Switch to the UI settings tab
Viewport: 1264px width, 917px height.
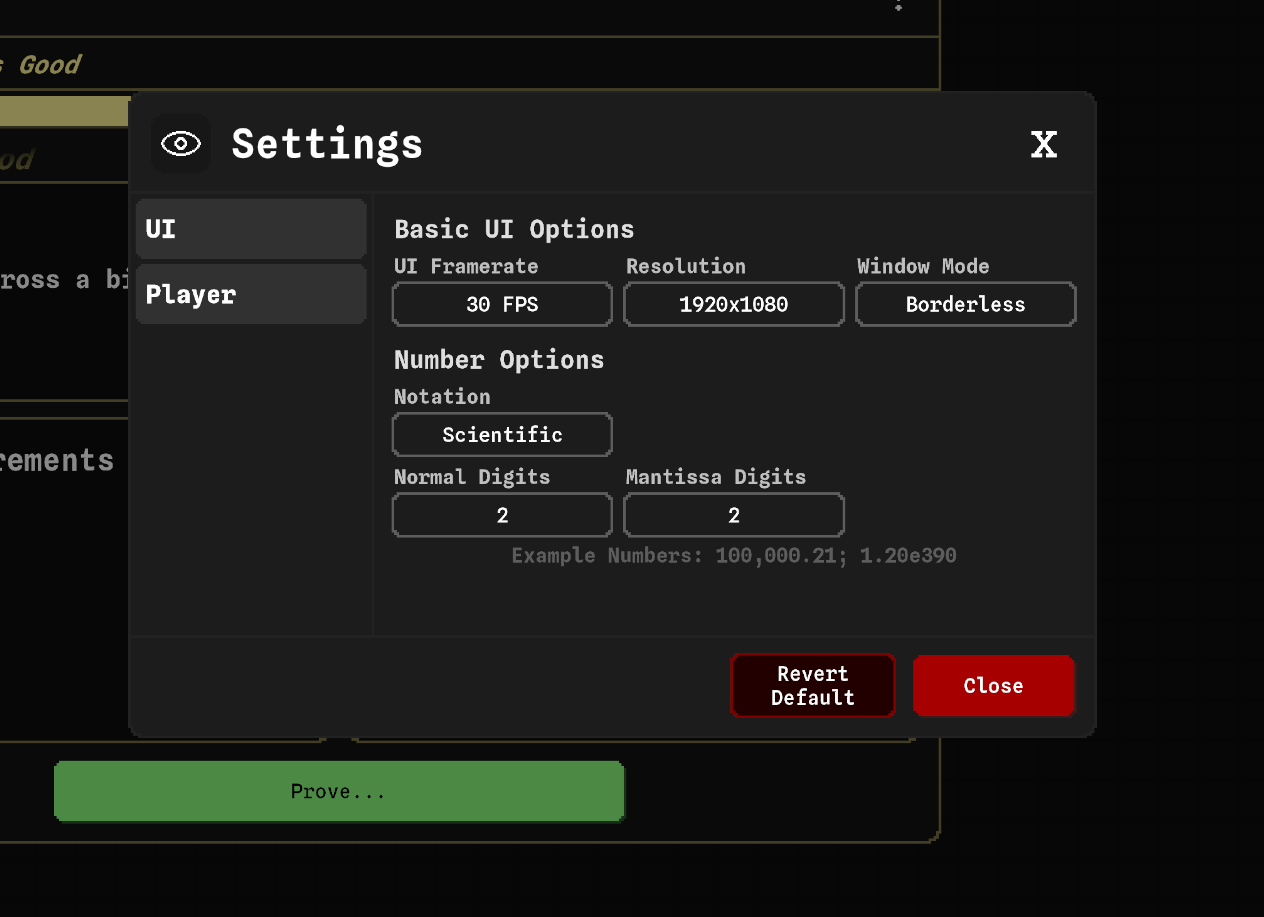[251, 229]
